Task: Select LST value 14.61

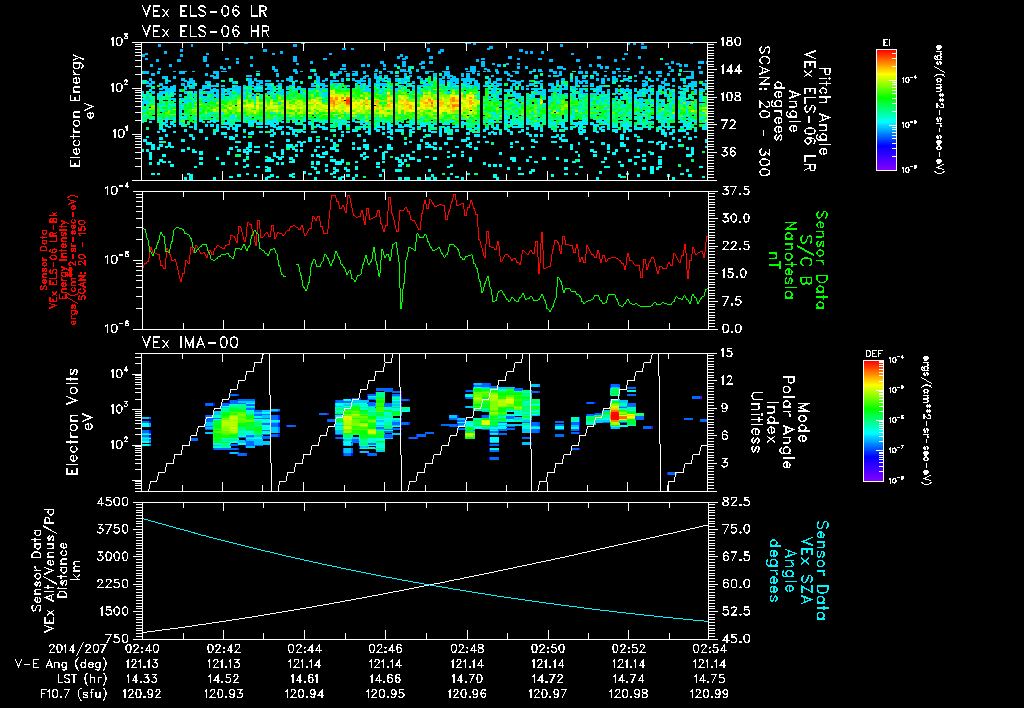Action: (x=304, y=679)
